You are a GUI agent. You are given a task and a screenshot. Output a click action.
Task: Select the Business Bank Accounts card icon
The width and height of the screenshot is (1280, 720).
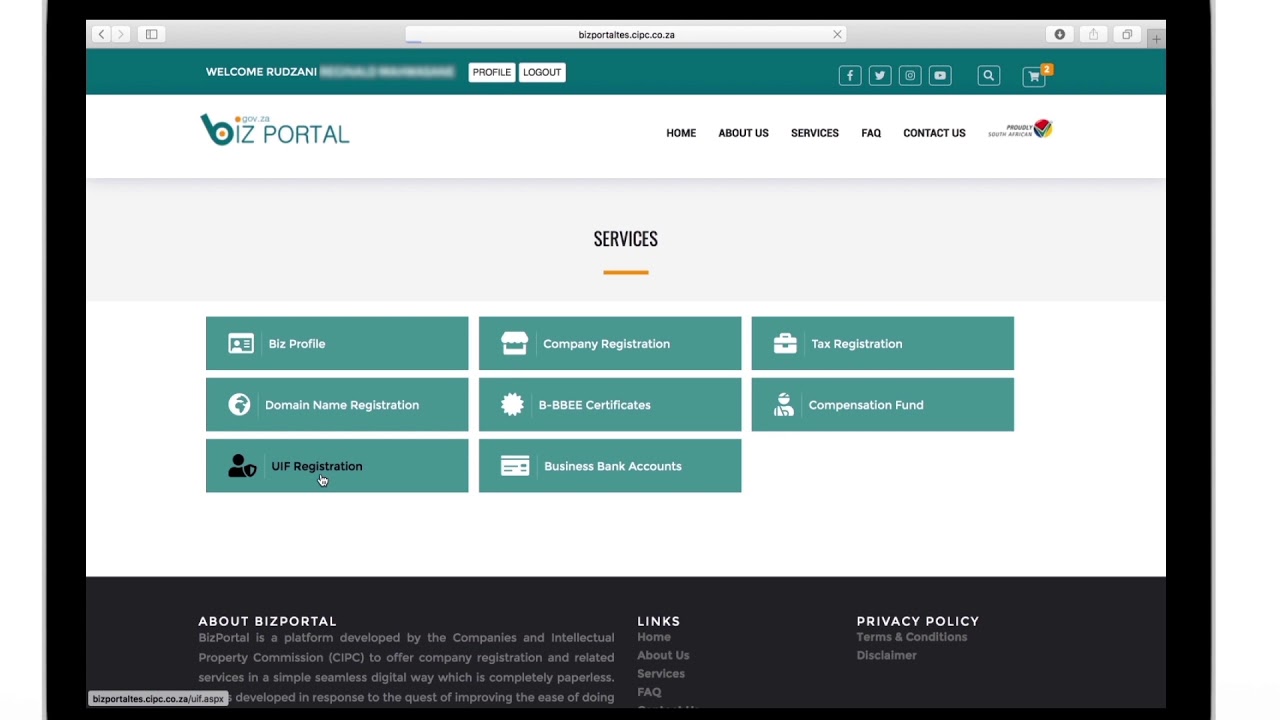point(514,465)
